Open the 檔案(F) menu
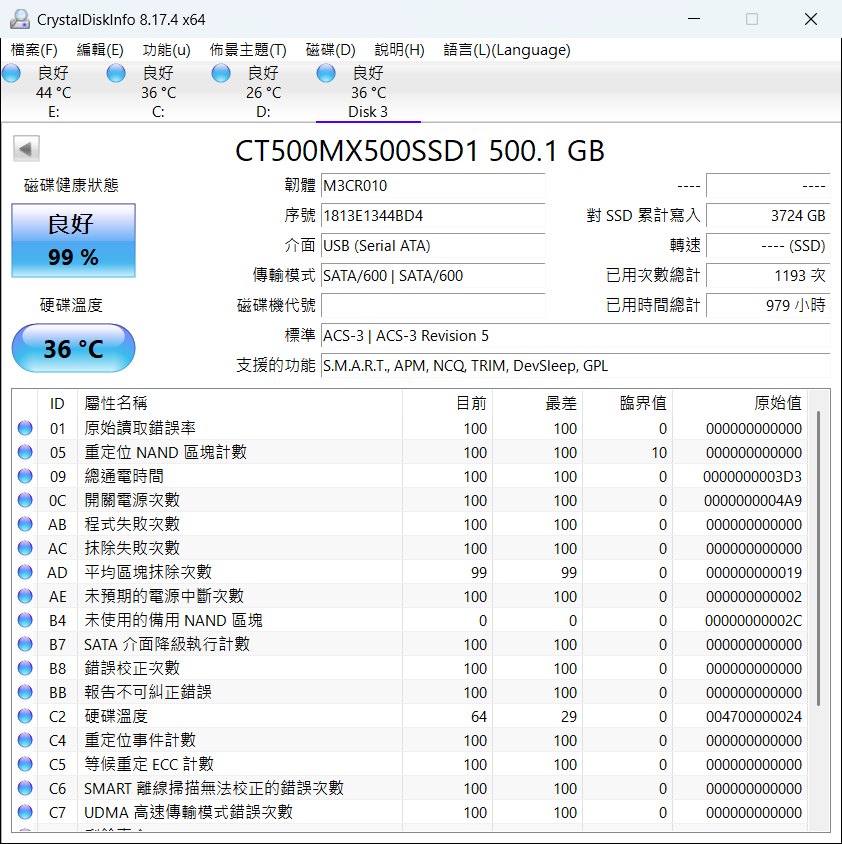 (34, 50)
